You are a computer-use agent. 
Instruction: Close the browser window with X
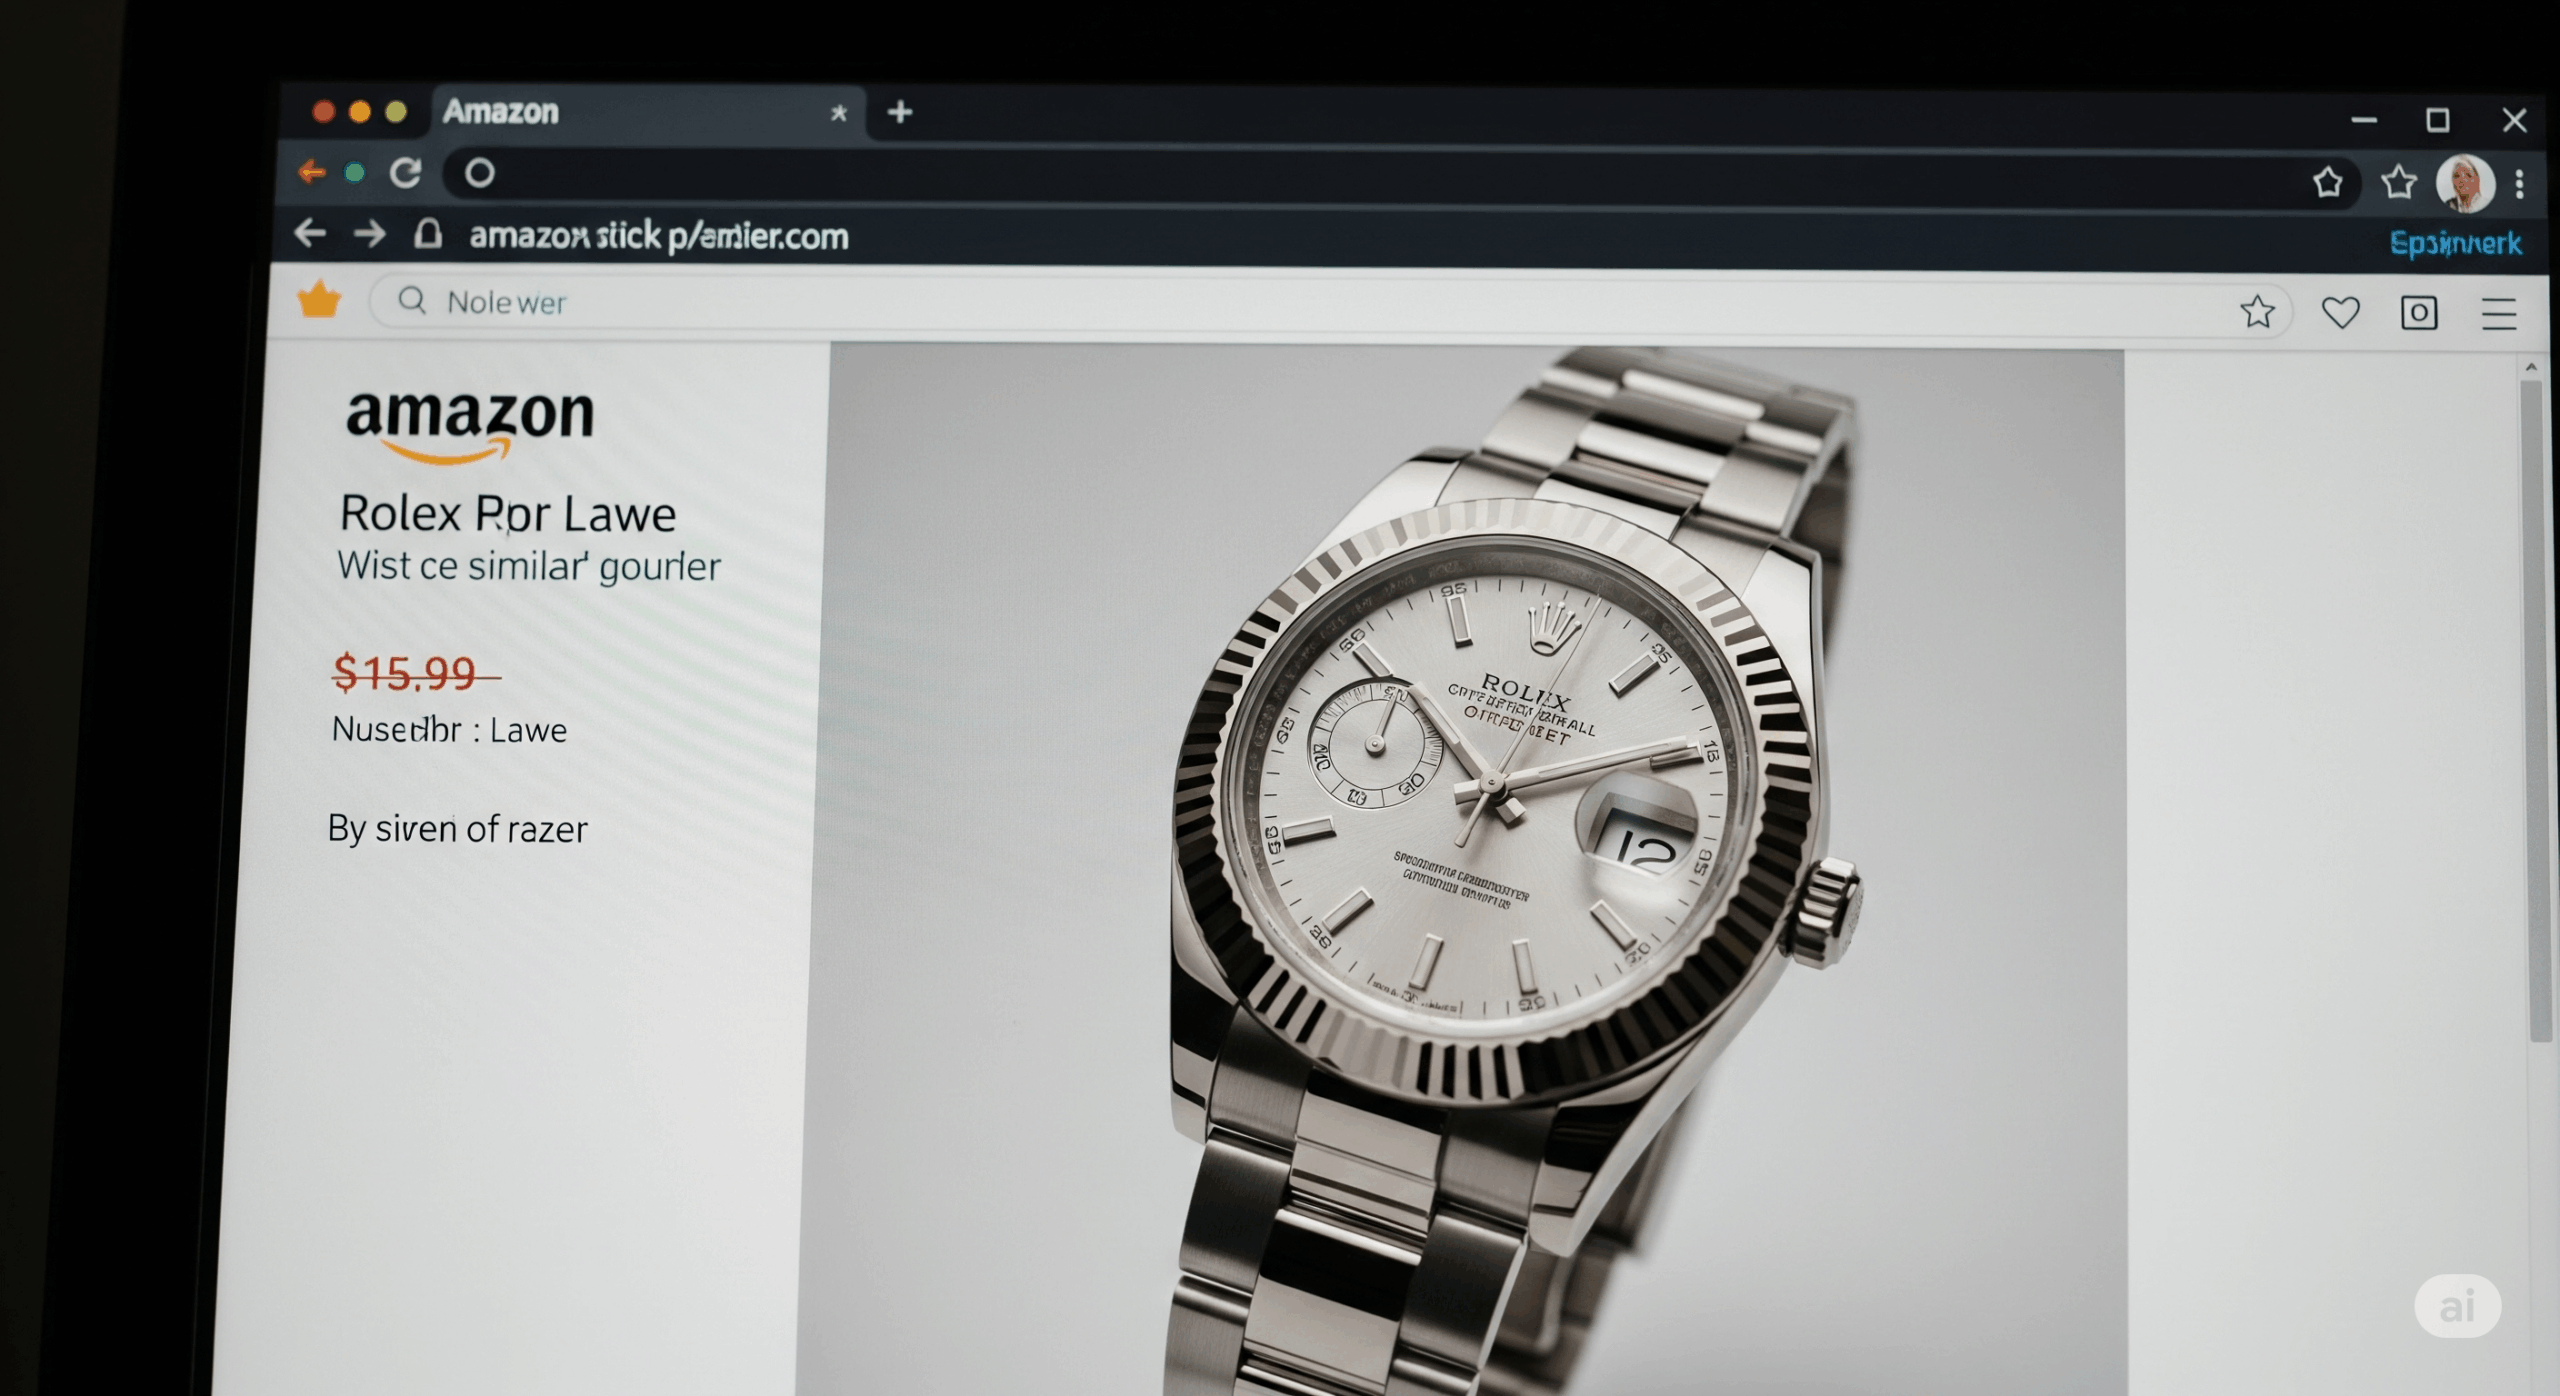point(2514,120)
